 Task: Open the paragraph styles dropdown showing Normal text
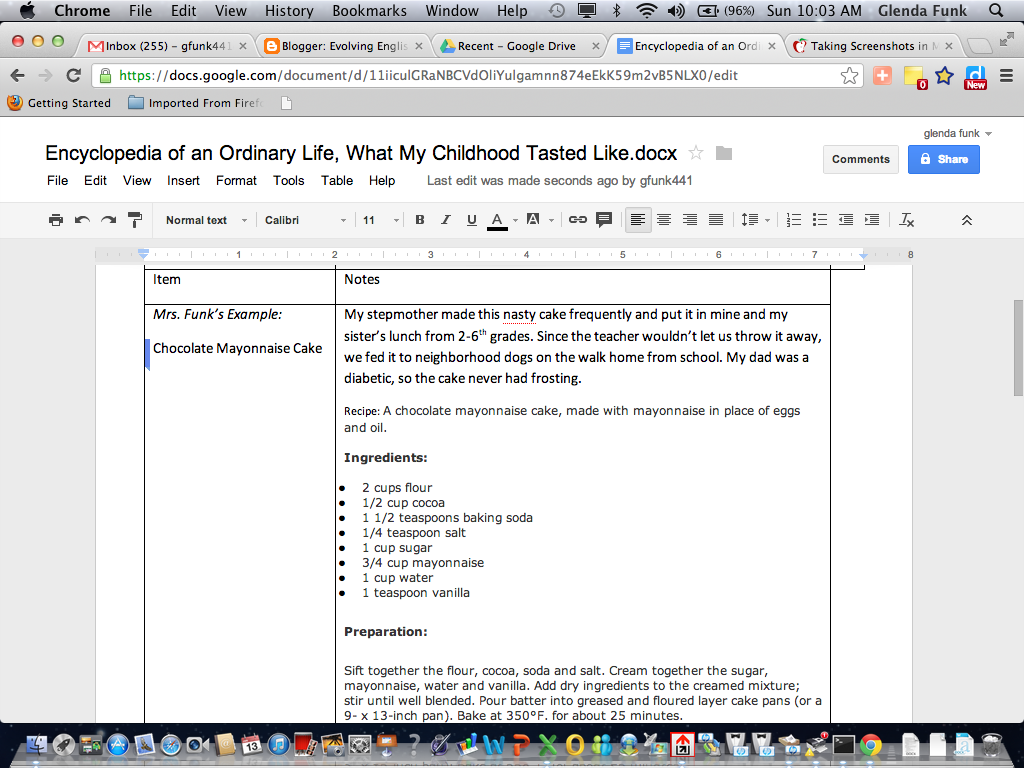click(x=205, y=219)
